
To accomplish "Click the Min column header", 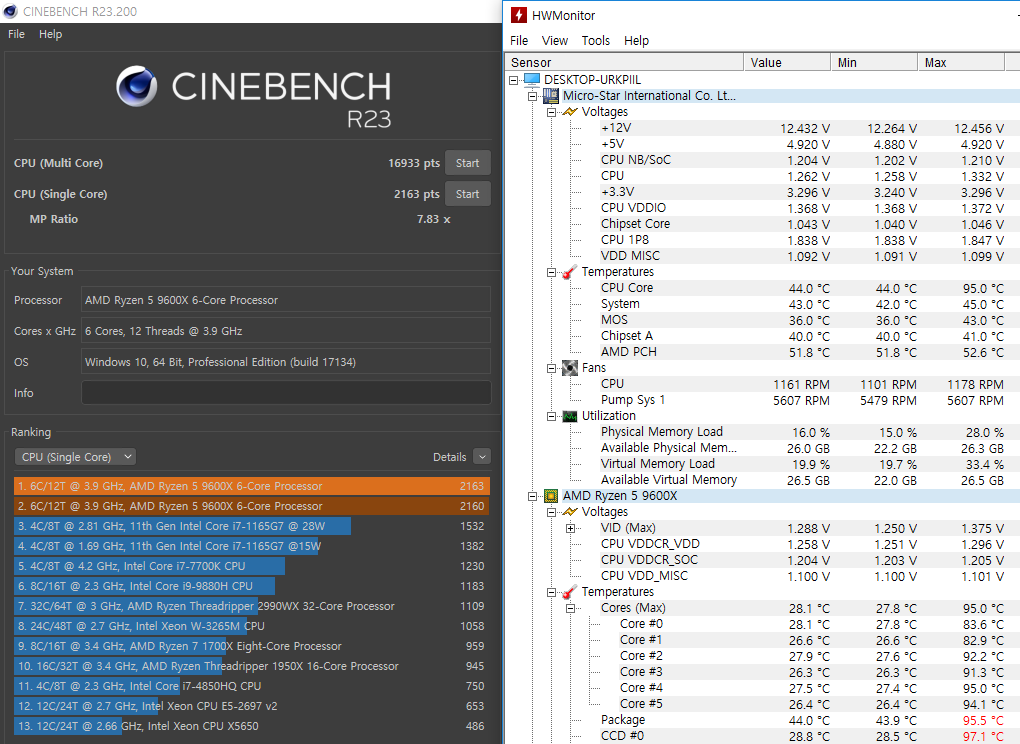I will click(874, 62).
